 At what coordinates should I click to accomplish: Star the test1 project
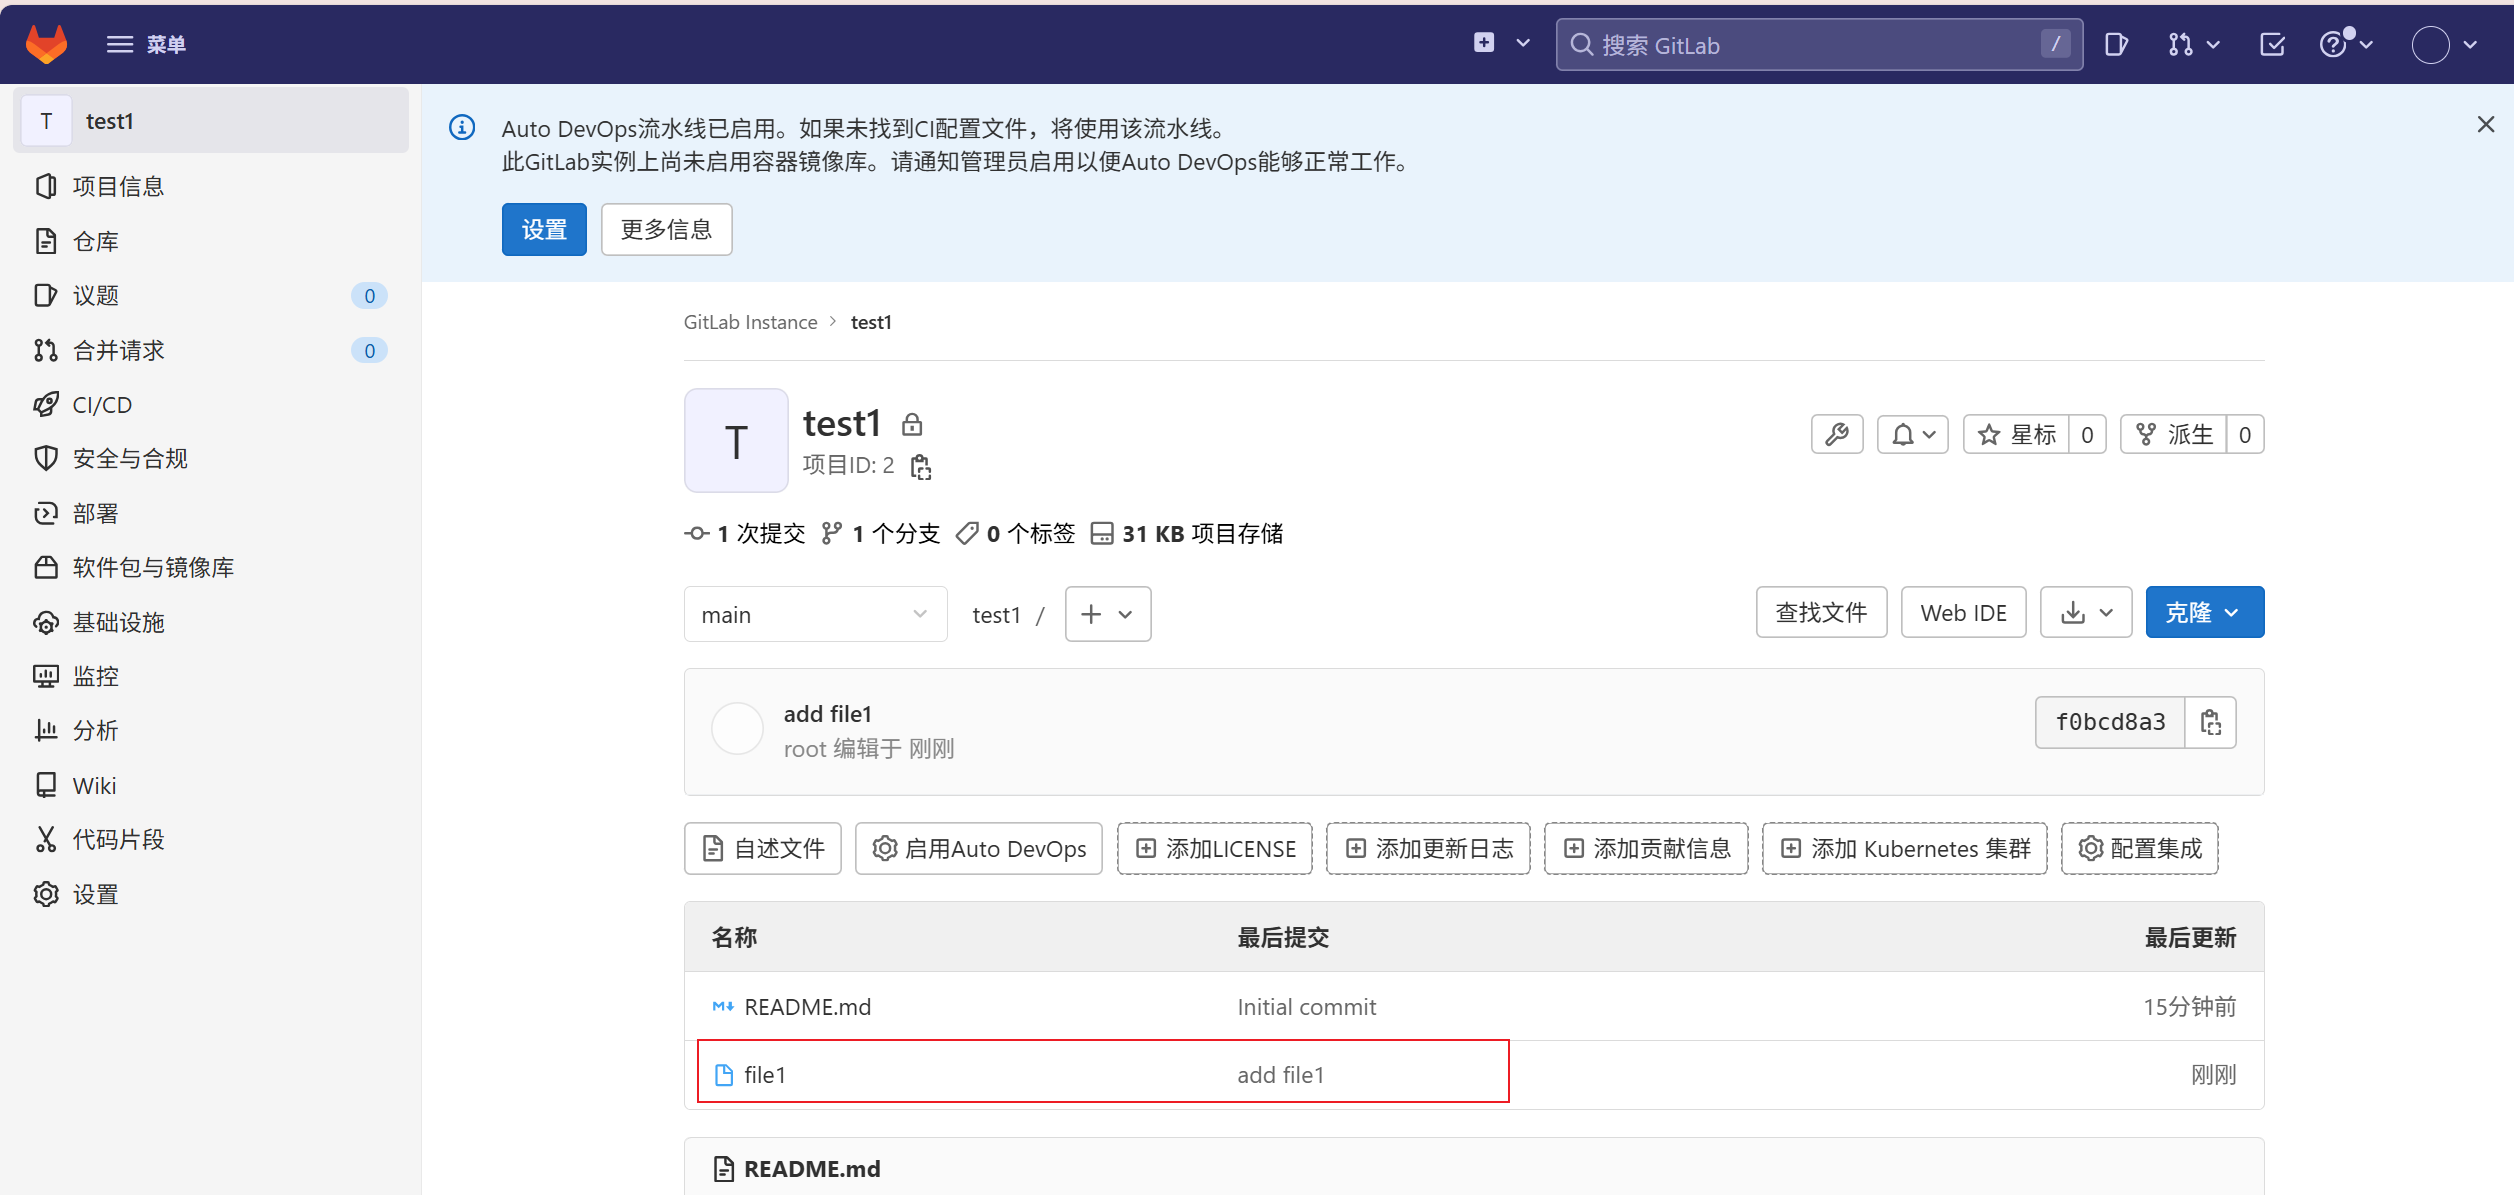click(2016, 435)
